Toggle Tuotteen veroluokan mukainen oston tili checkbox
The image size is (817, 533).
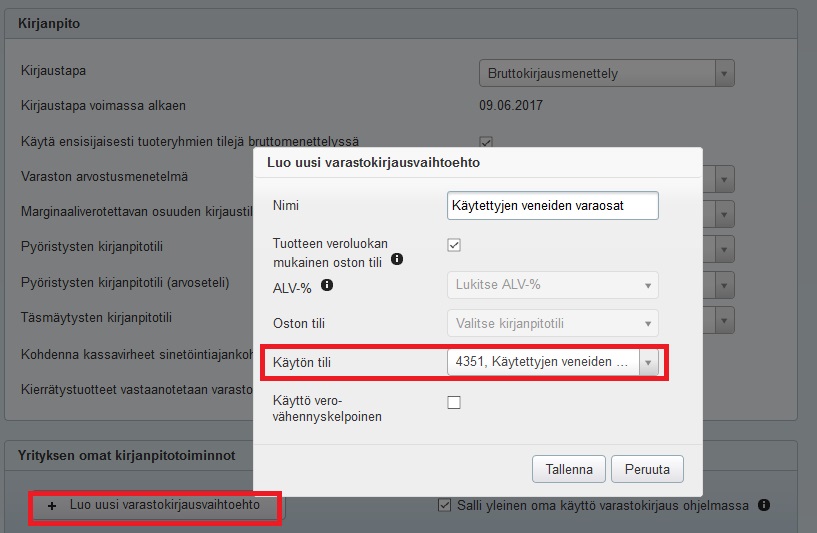click(x=454, y=245)
